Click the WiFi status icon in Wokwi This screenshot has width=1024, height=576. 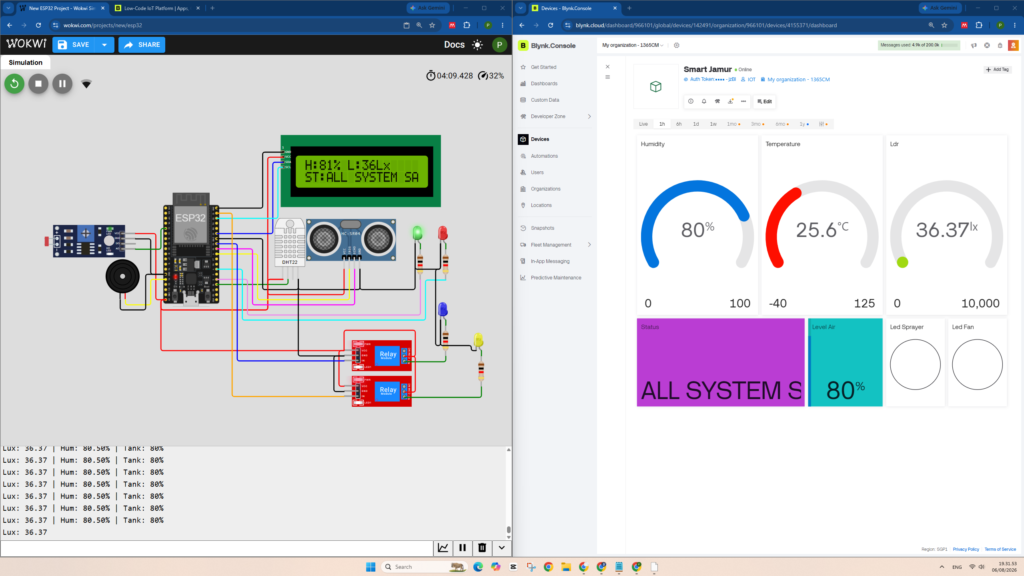[x=86, y=84]
